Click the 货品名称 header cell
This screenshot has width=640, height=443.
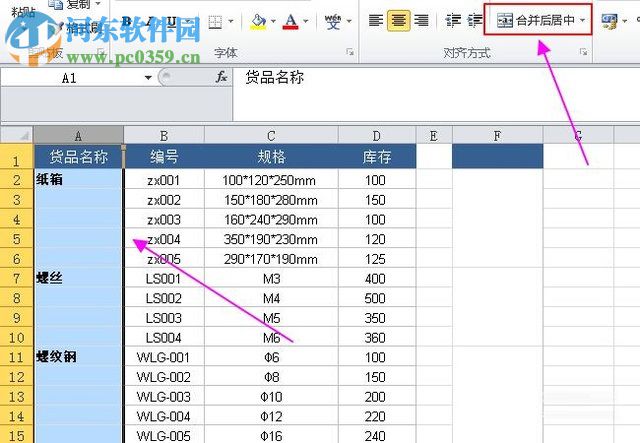[x=78, y=157]
